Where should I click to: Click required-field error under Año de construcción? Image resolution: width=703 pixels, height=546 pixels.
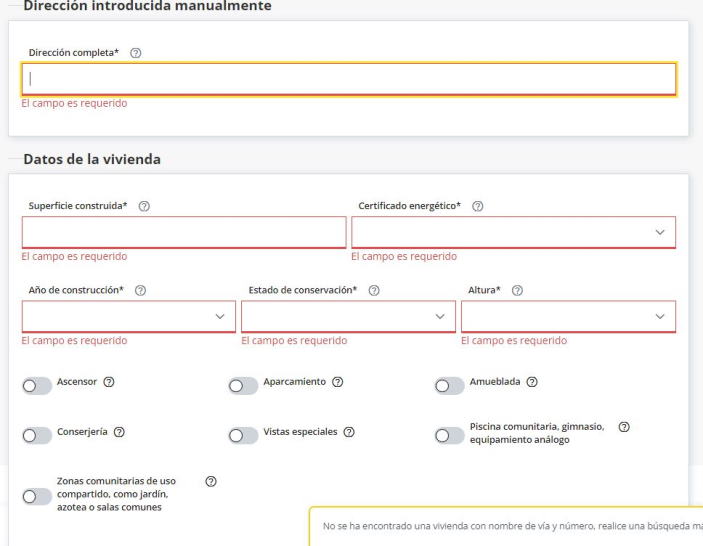74,341
